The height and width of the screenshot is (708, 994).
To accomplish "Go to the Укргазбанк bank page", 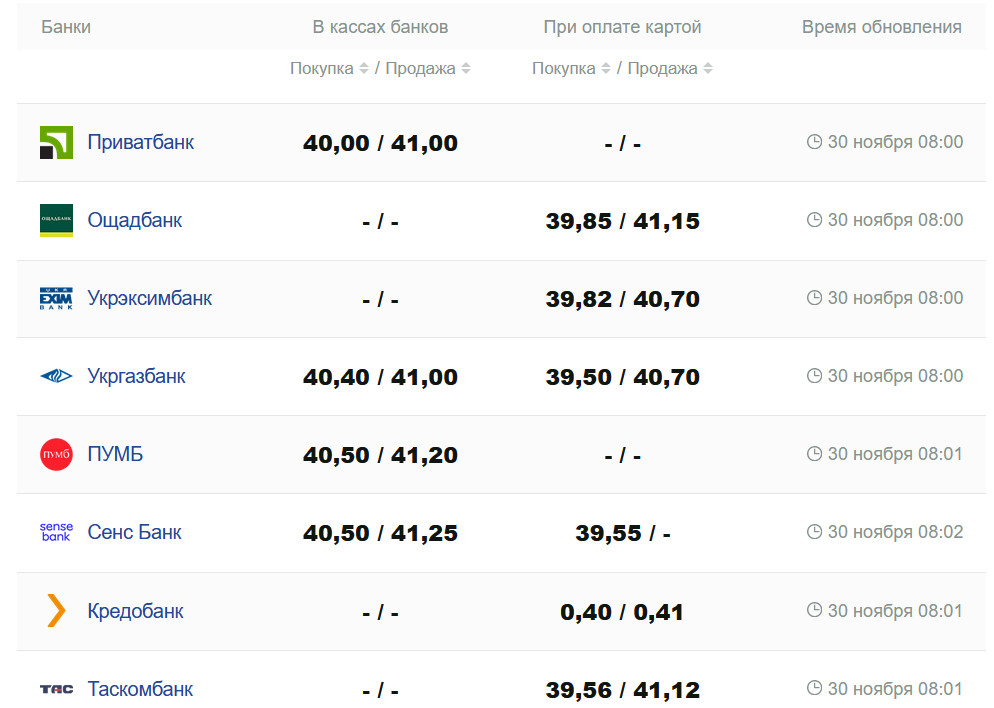I will click(137, 376).
